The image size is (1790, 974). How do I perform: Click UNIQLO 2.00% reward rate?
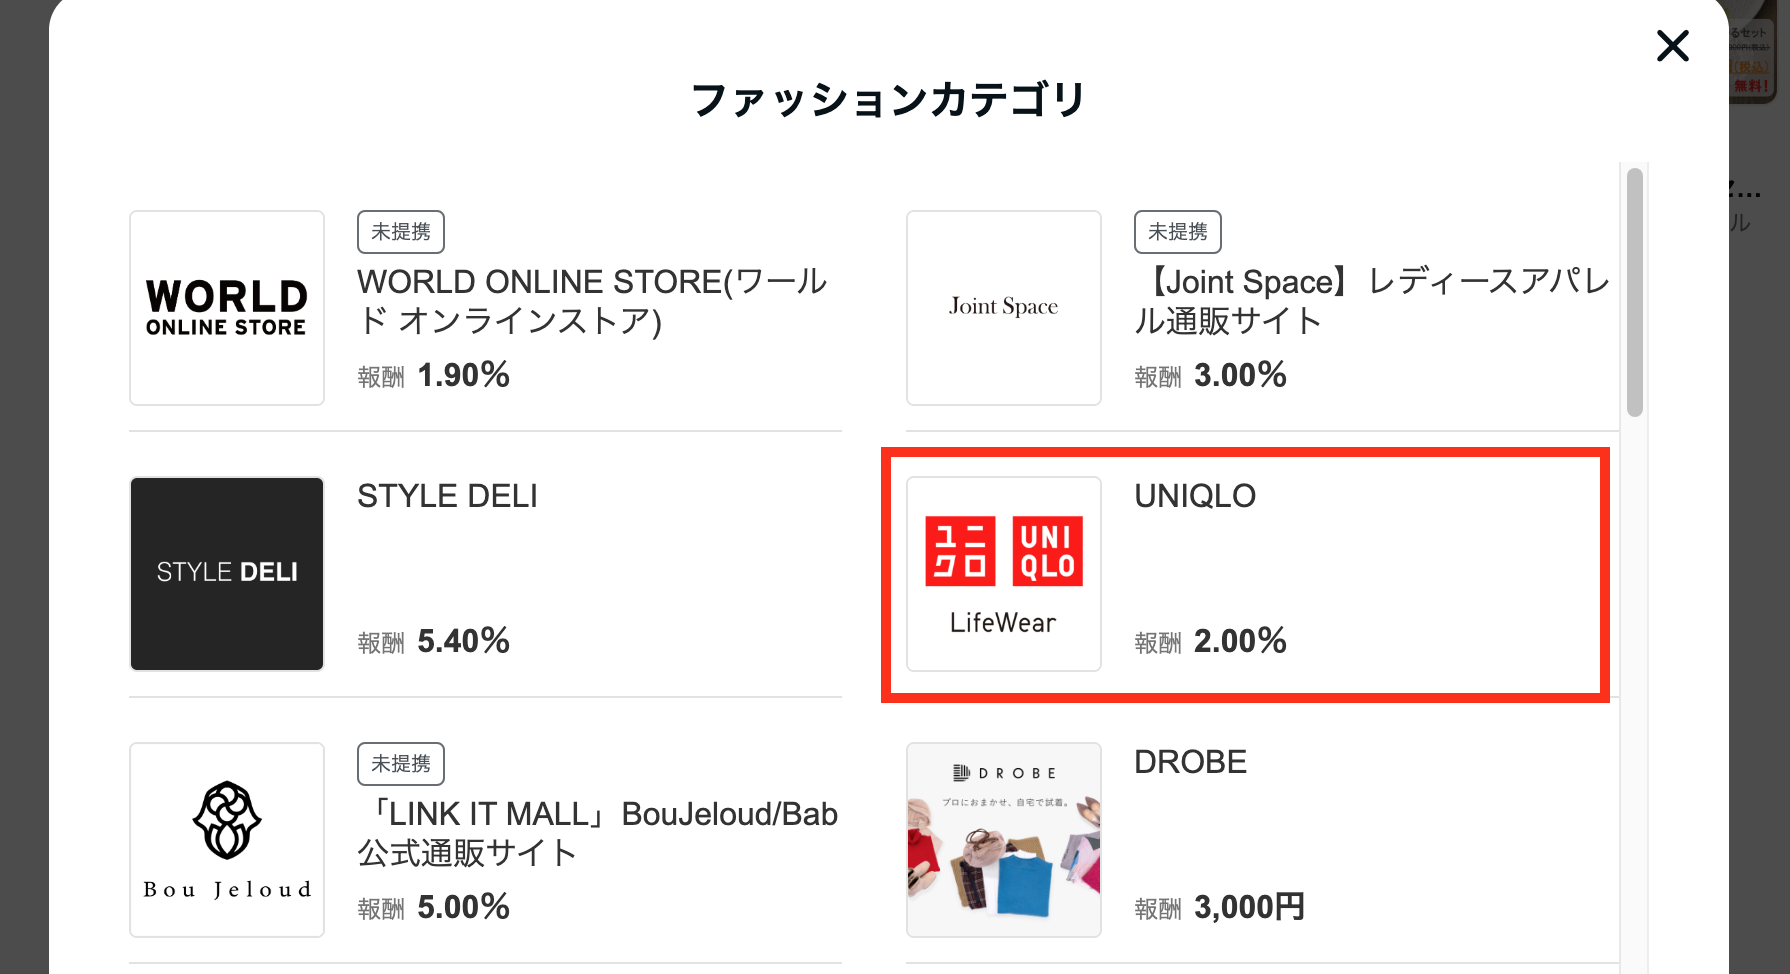(1240, 641)
